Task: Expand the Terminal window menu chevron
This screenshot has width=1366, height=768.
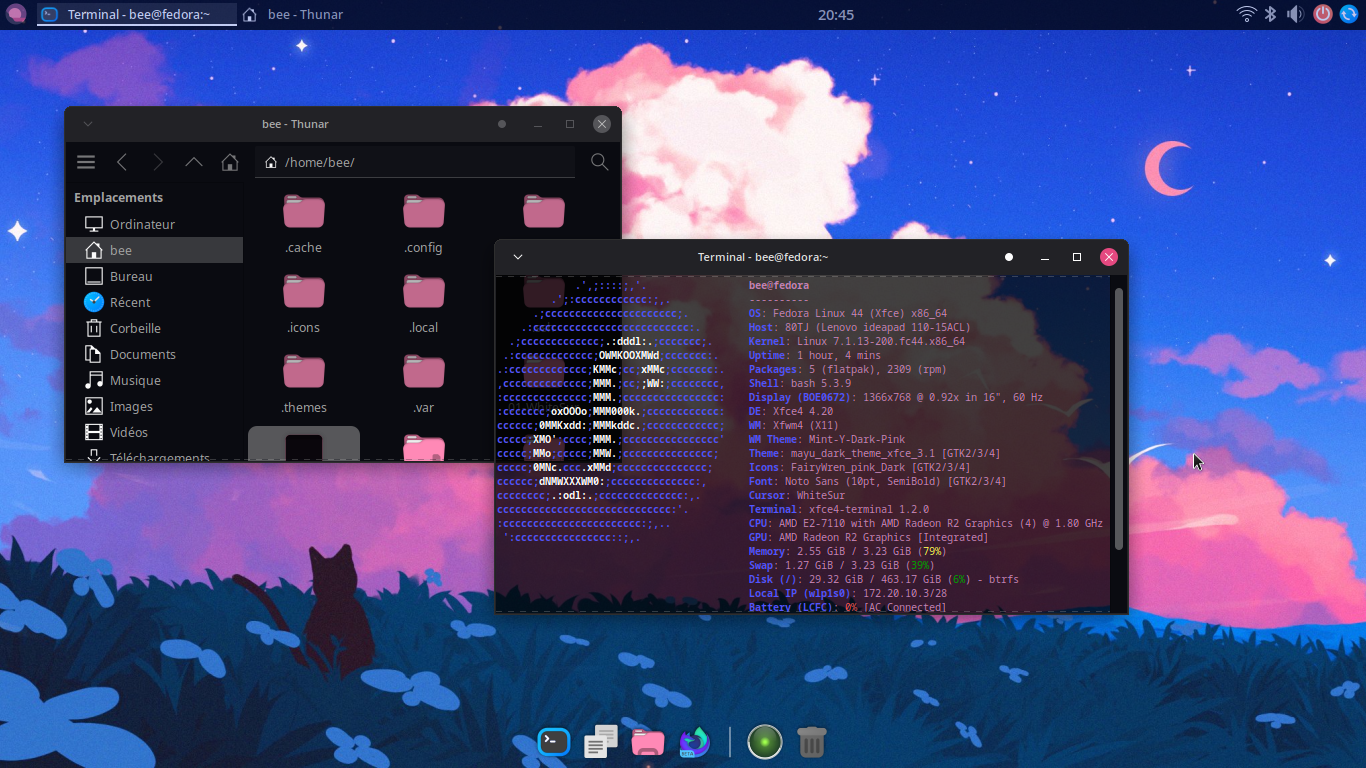Action: point(518,257)
